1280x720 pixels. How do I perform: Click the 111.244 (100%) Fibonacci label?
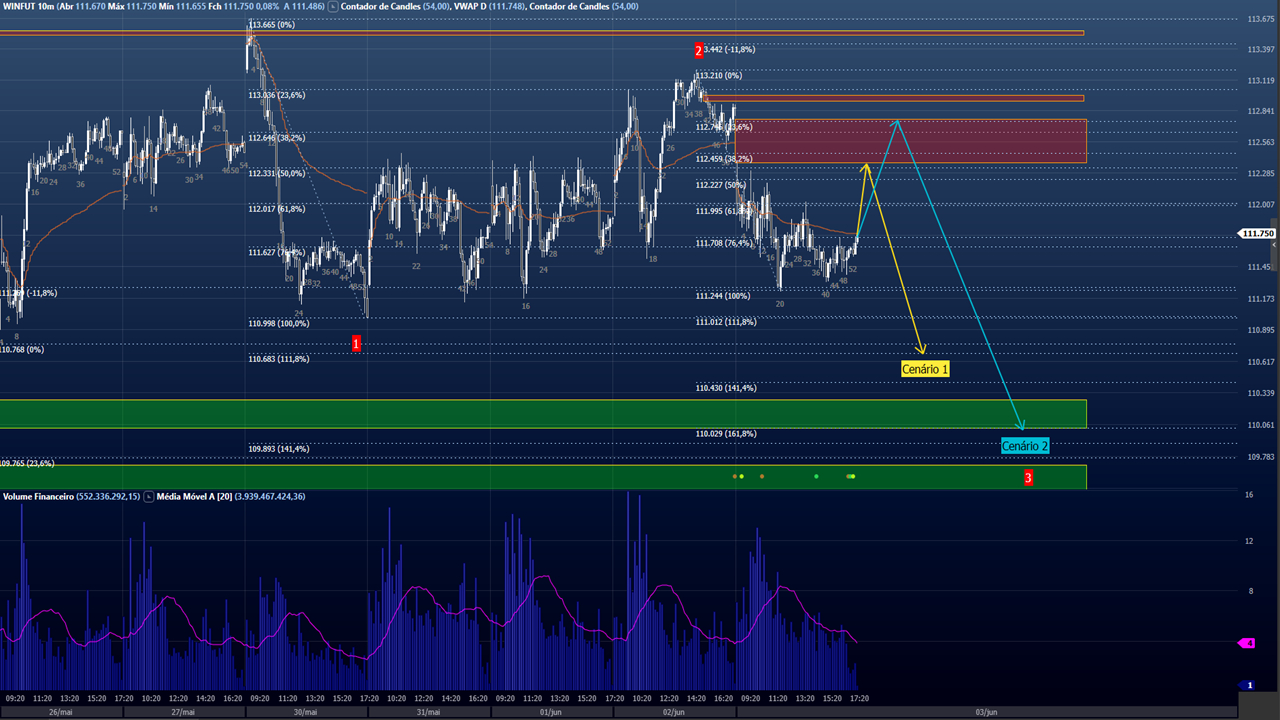[x=723, y=296]
